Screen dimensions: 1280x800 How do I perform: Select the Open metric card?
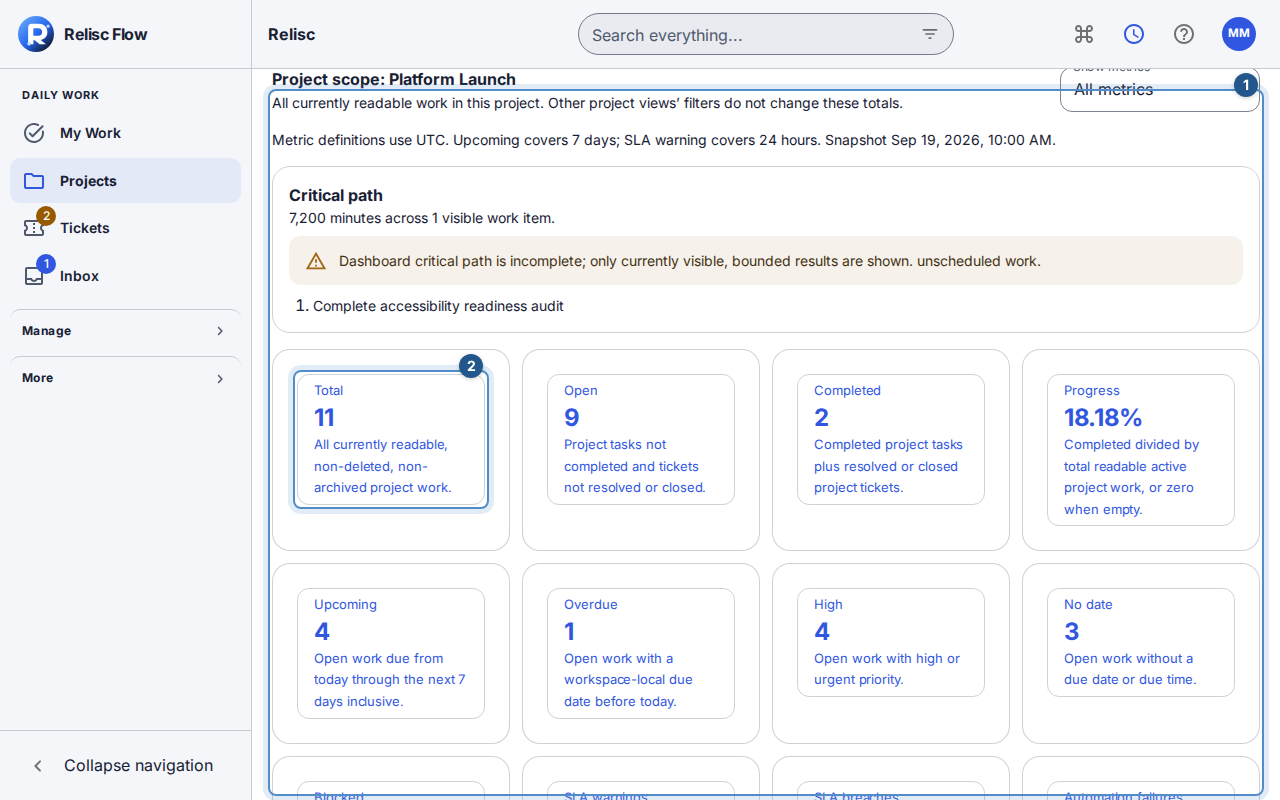(x=641, y=439)
